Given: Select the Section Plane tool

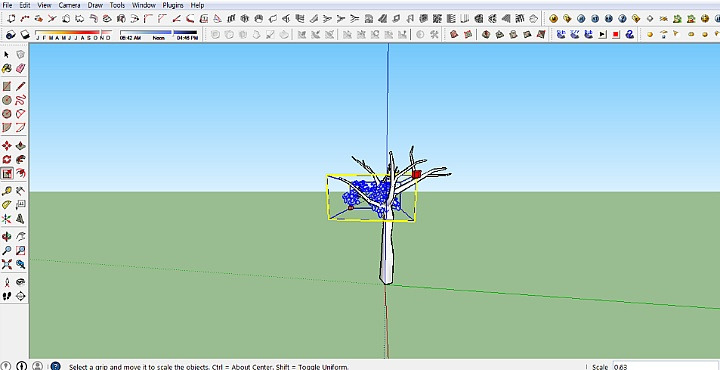Looking at the screenshot, I should (20, 296).
